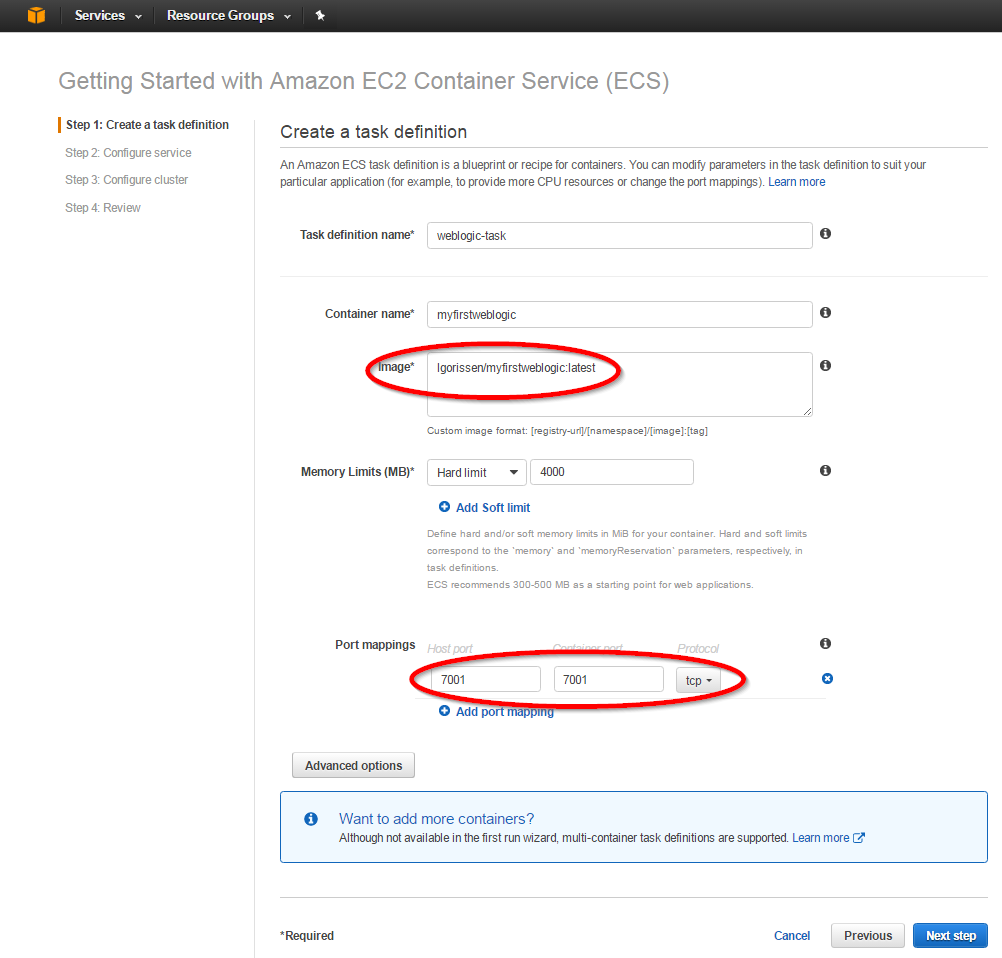Image resolution: width=1002 pixels, height=958 pixels.
Task: Click Add port mapping link
Action: [503, 712]
